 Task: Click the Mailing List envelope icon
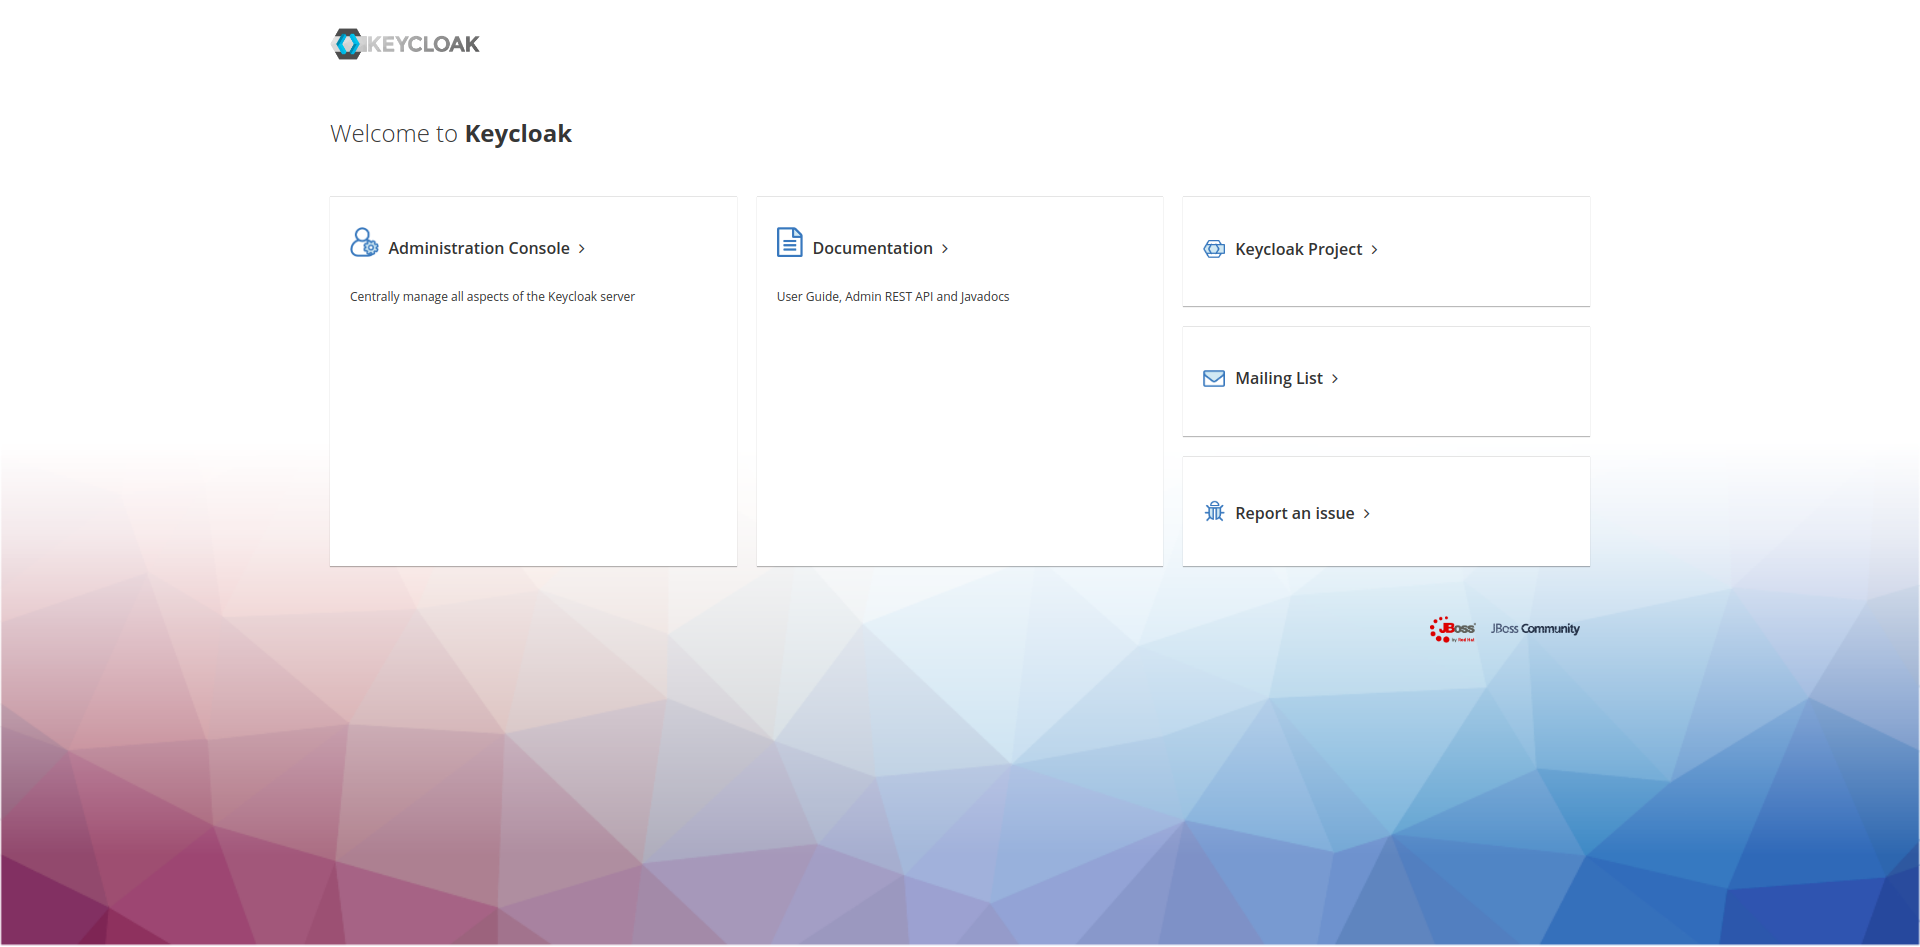[1214, 378]
